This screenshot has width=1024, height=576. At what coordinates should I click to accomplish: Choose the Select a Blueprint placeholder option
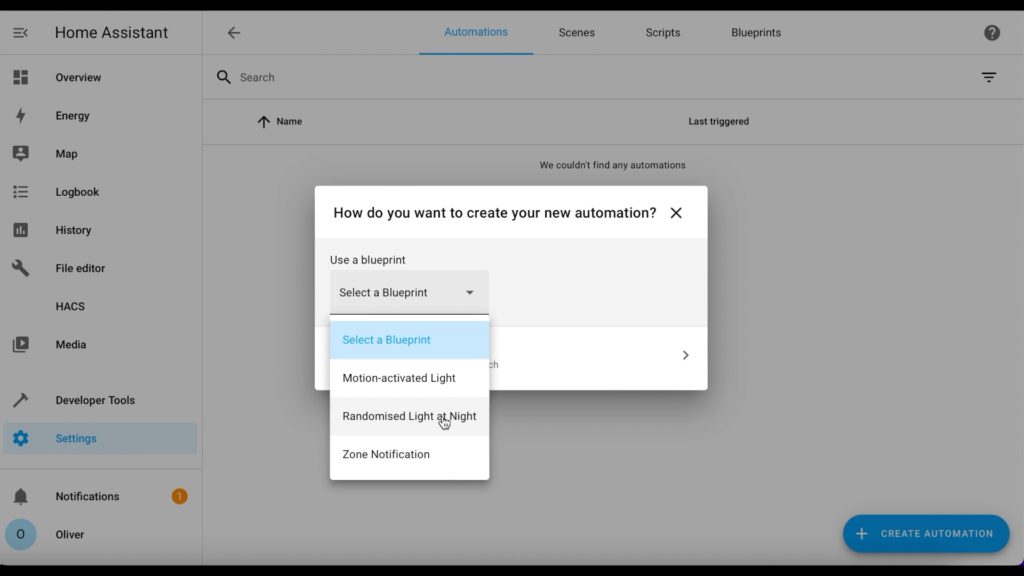409,340
